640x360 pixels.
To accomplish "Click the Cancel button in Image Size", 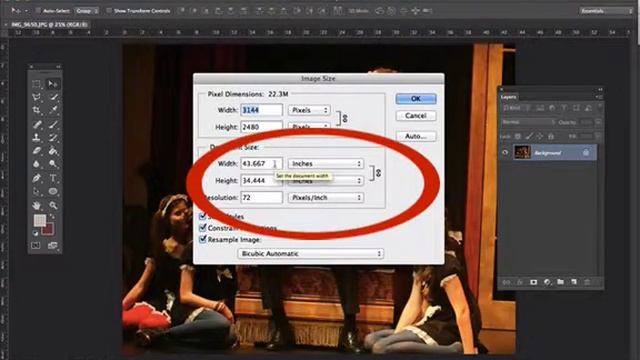I will click(x=416, y=116).
